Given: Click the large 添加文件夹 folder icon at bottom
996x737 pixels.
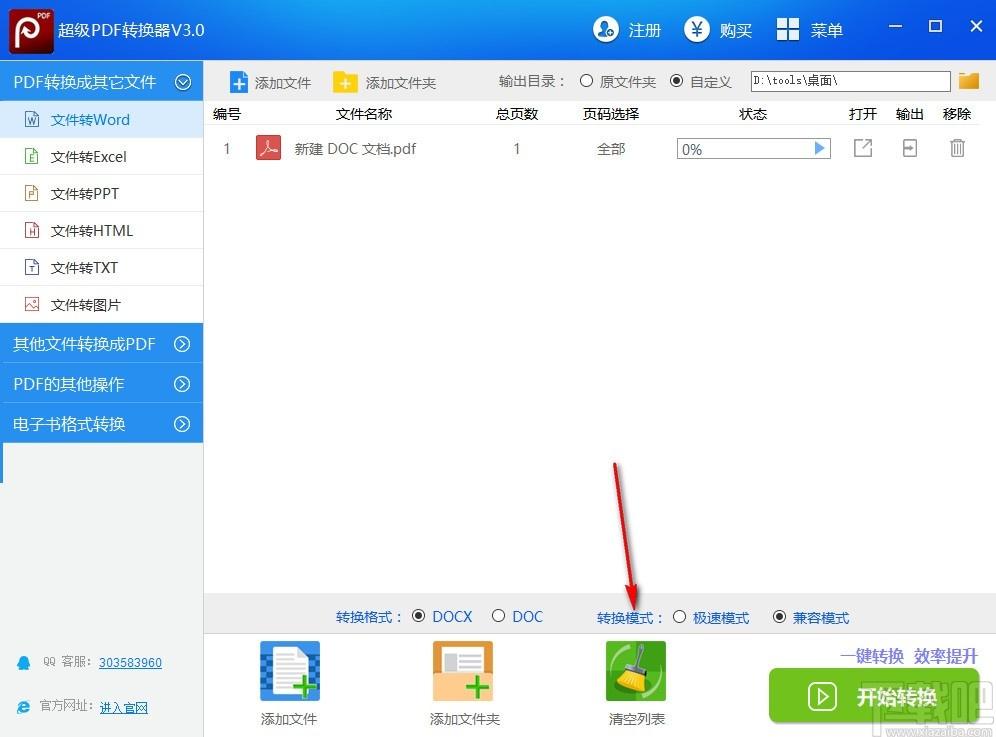Looking at the screenshot, I should tap(463, 671).
